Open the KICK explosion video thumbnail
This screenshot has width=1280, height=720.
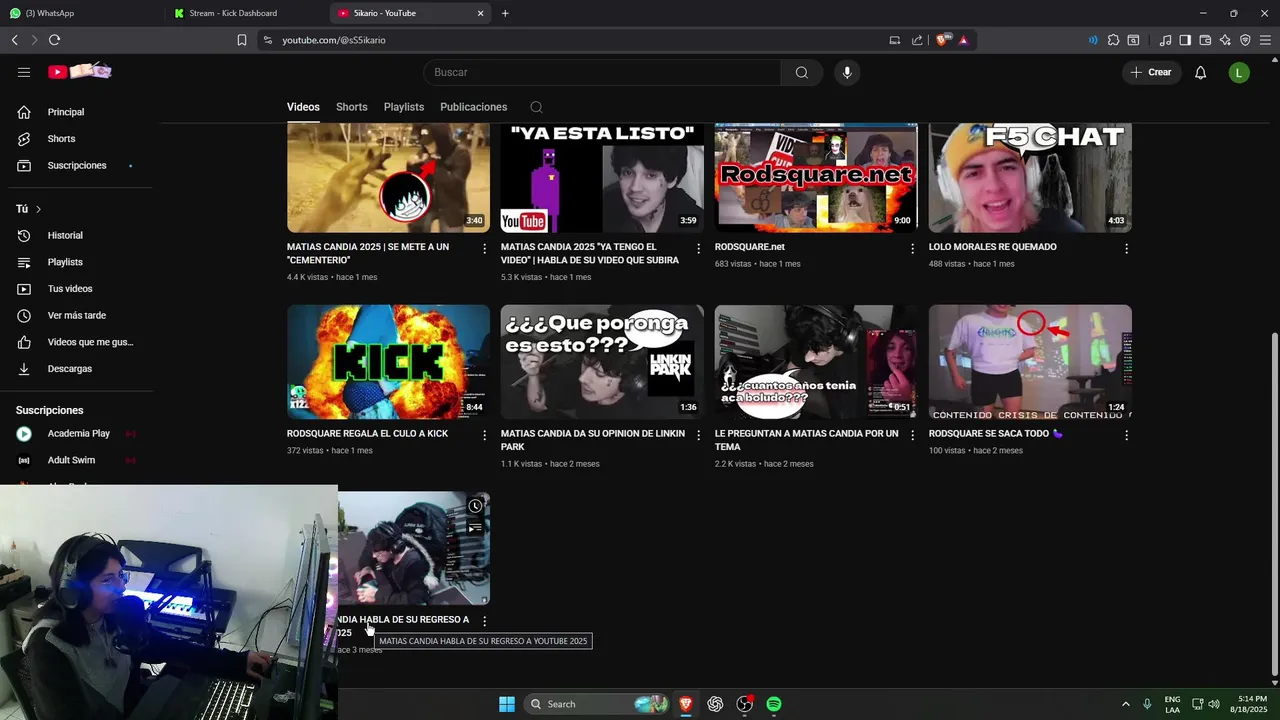coord(388,362)
